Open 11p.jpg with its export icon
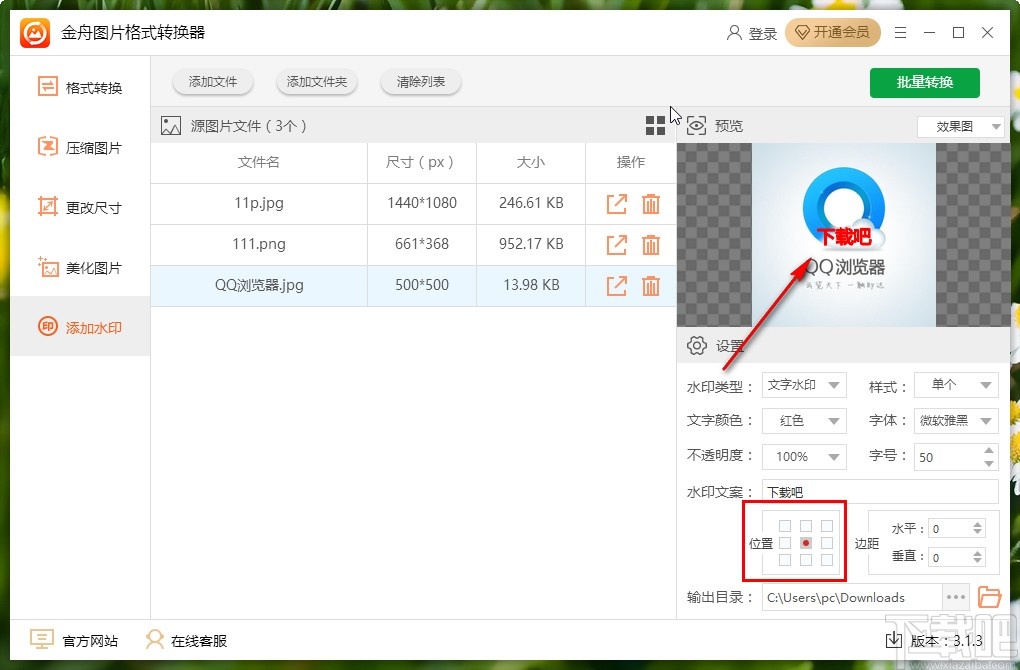1020x670 pixels. (616, 204)
